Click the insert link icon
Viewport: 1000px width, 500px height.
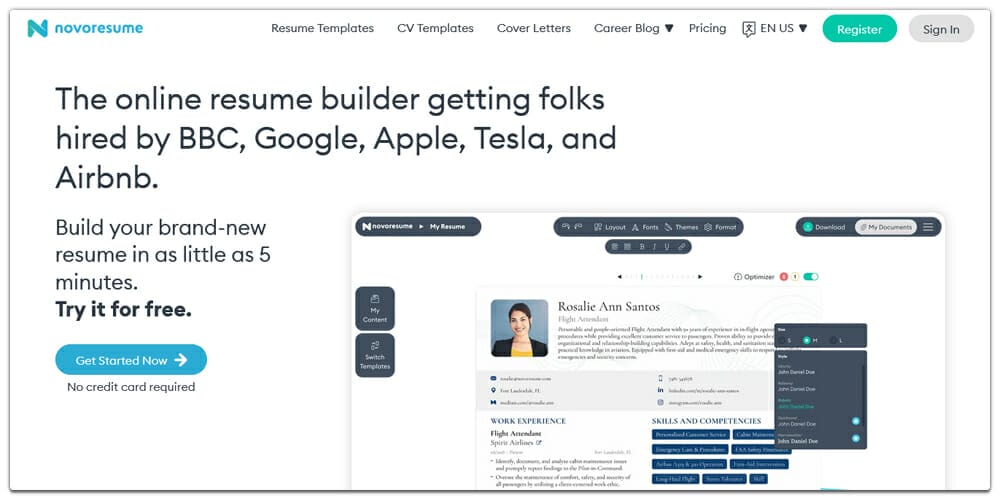[x=682, y=246]
